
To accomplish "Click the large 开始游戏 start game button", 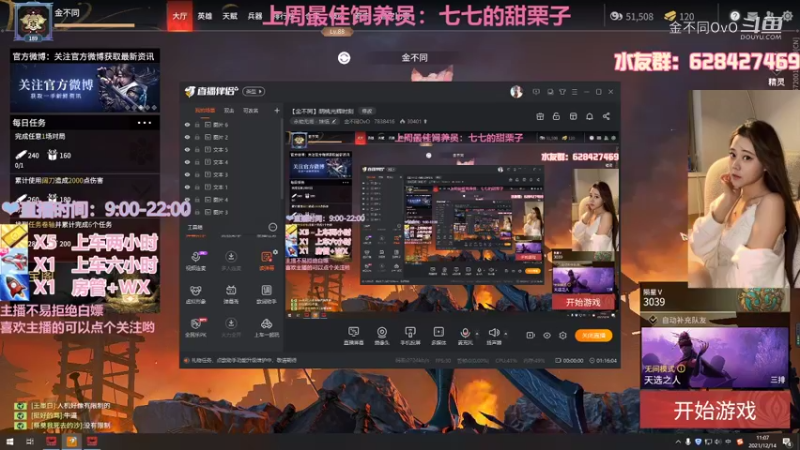I will click(x=714, y=411).
